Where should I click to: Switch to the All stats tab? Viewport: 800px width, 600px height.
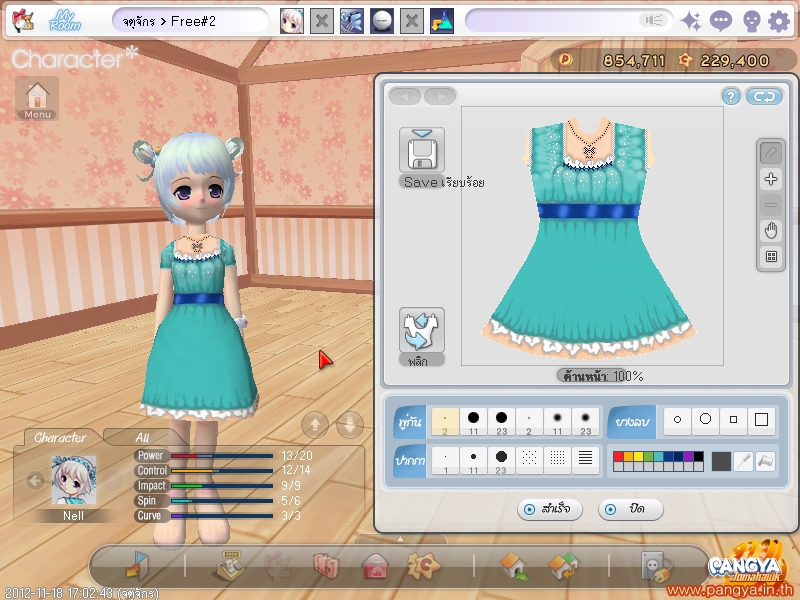(x=142, y=437)
